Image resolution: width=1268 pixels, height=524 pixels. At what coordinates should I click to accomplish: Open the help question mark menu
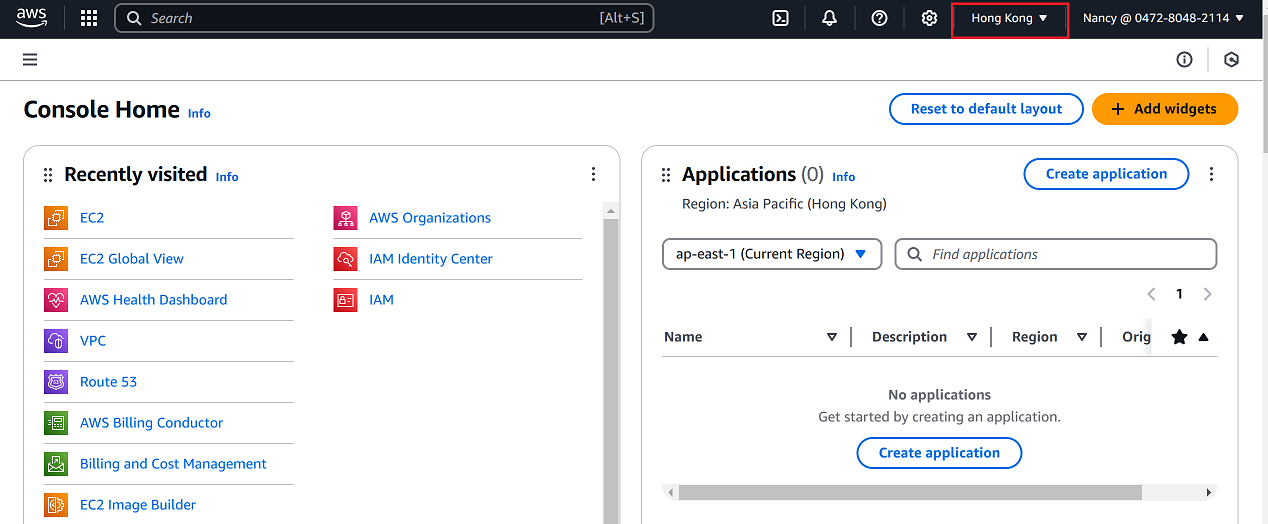click(x=879, y=18)
